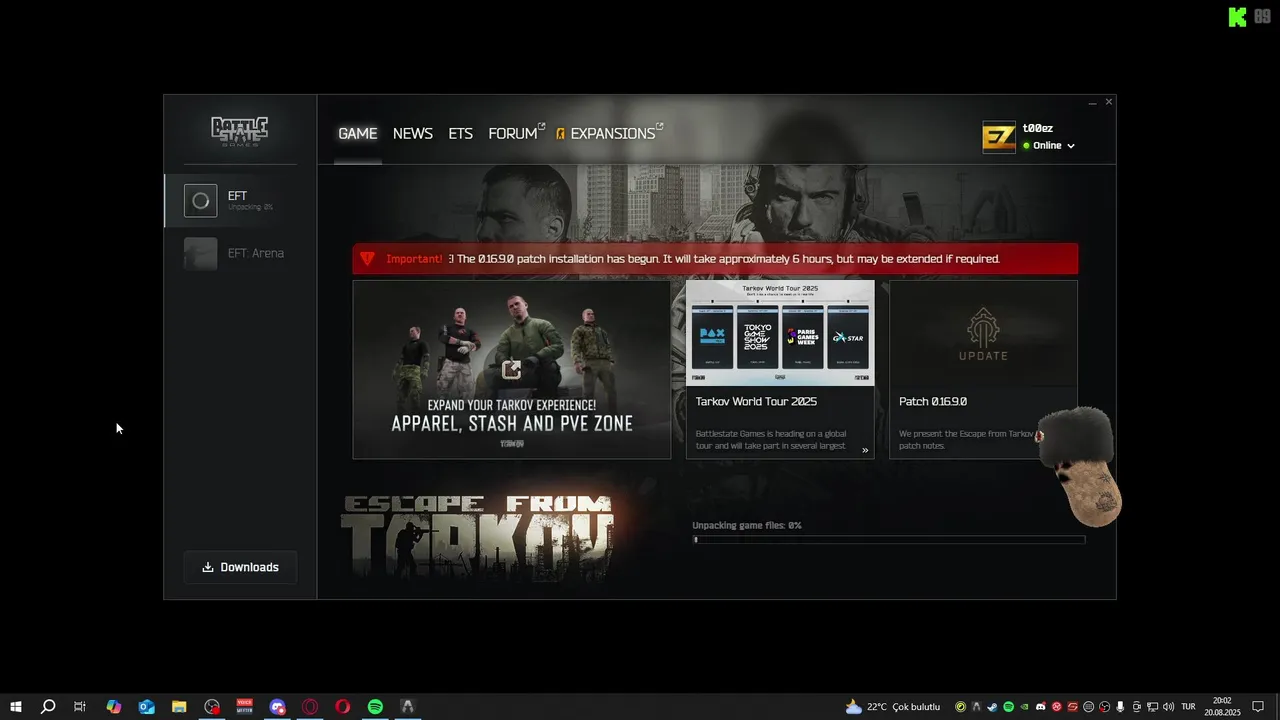Image resolution: width=1280 pixels, height=720 pixels.
Task: Click the red Important warning icon
Action: click(367, 259)
